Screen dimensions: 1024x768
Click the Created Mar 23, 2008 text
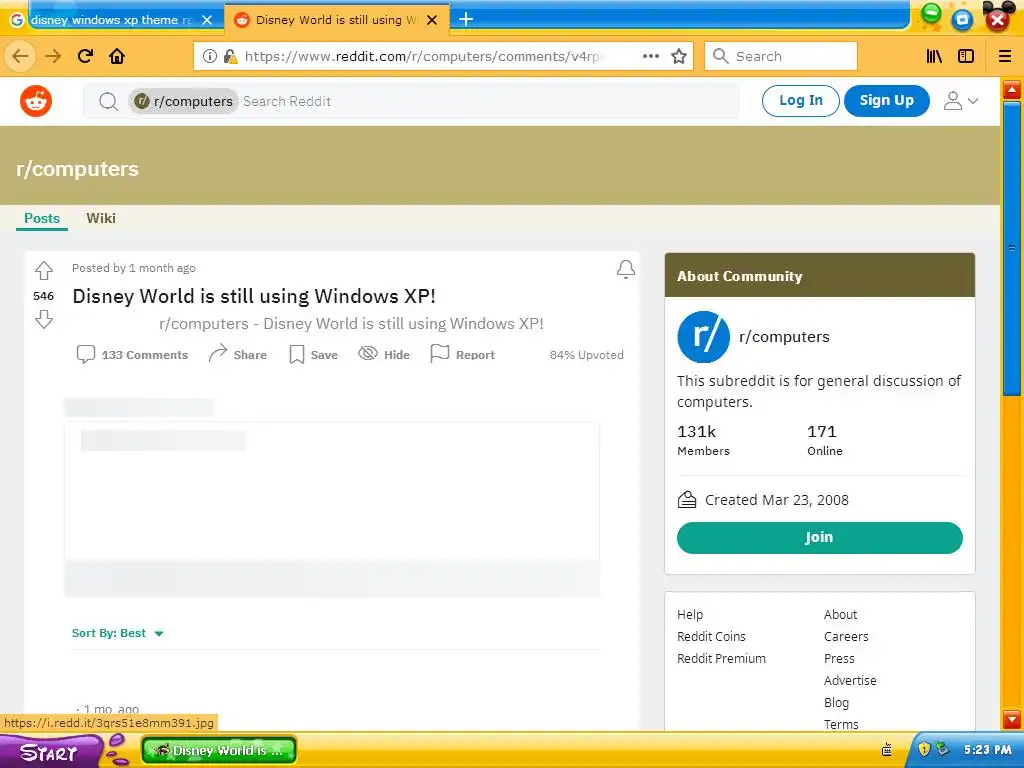point(776,500)
